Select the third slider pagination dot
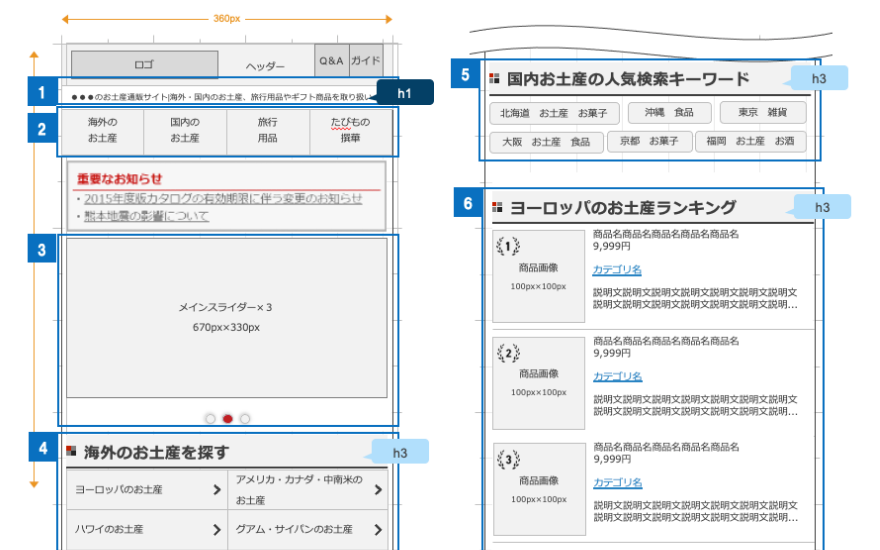This screenshot has height=550, width=880. point(245,419)
